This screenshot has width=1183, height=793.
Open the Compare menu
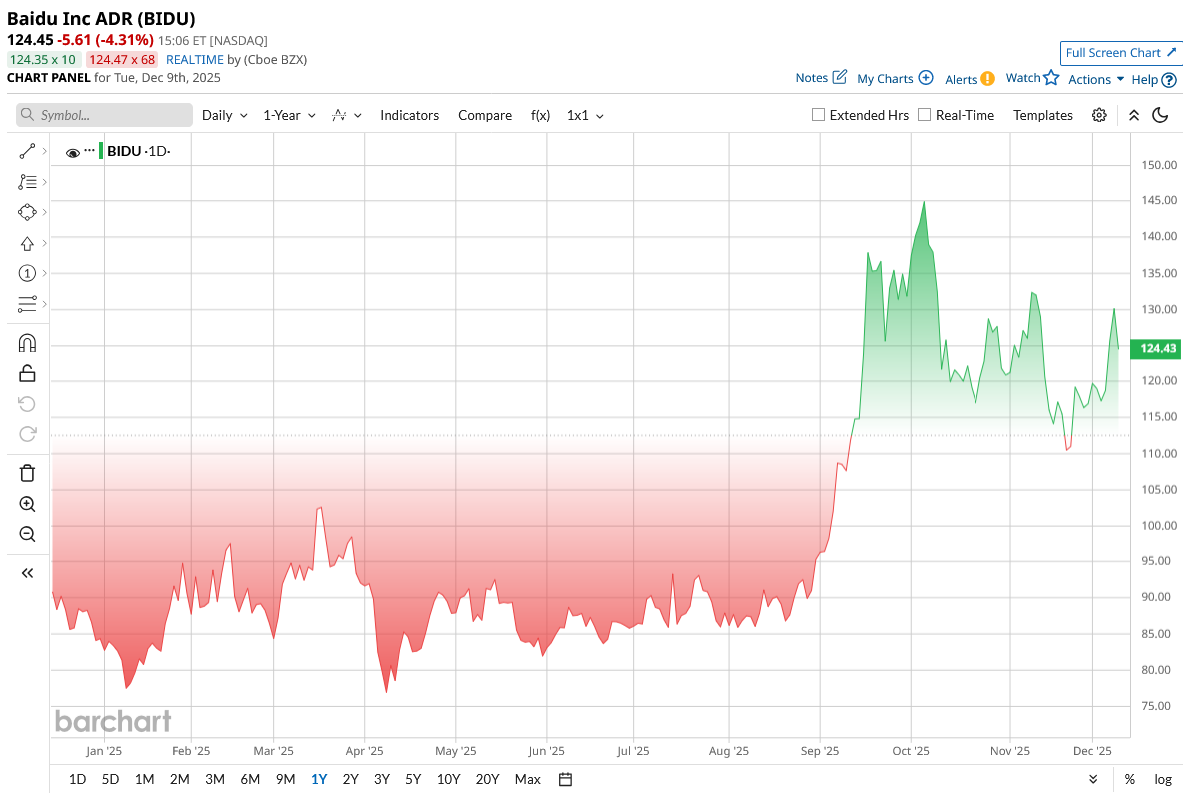pos(485,115)
